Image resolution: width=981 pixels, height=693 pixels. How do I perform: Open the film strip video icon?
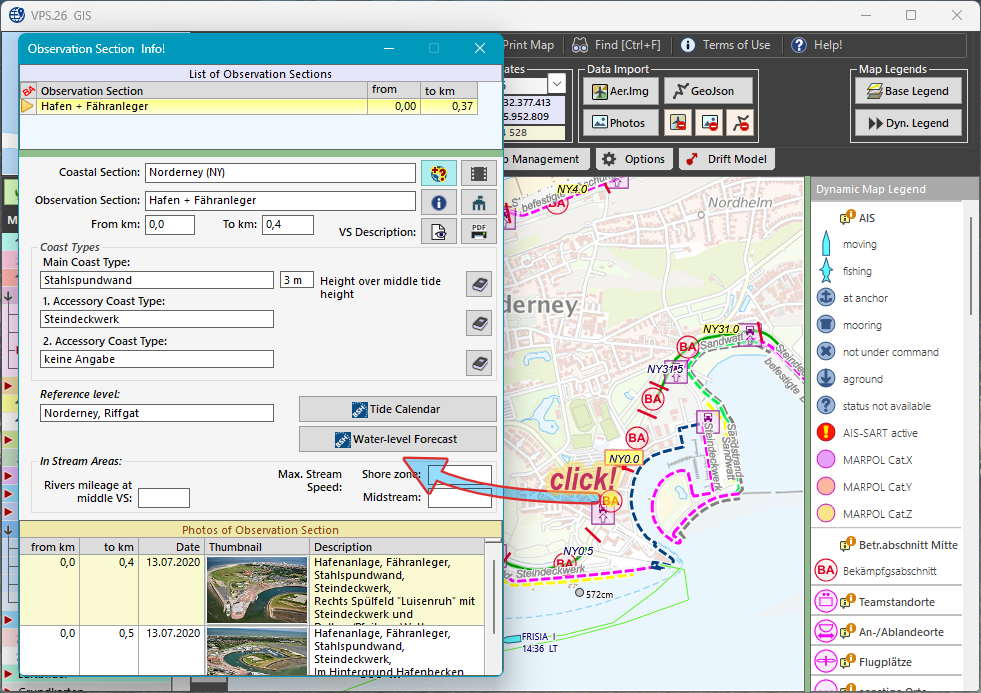(479, 173)
